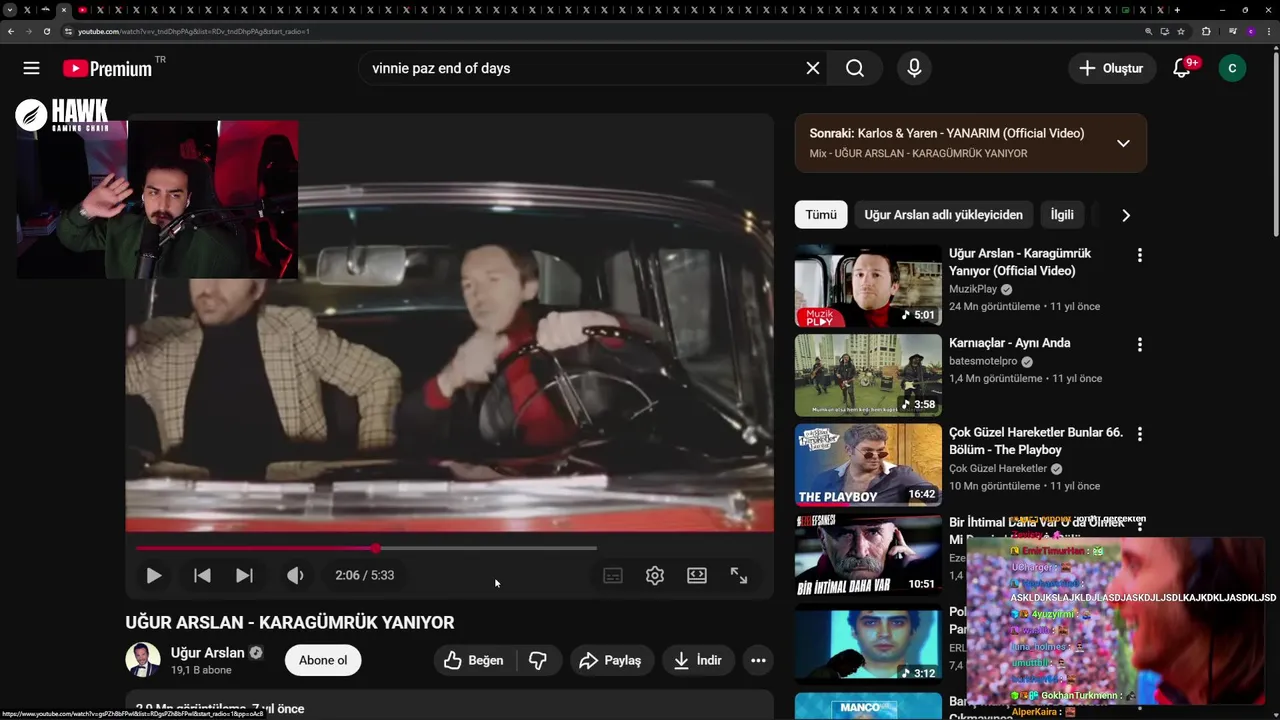Switch to theater mode
1280x720 pixels.
697,575
